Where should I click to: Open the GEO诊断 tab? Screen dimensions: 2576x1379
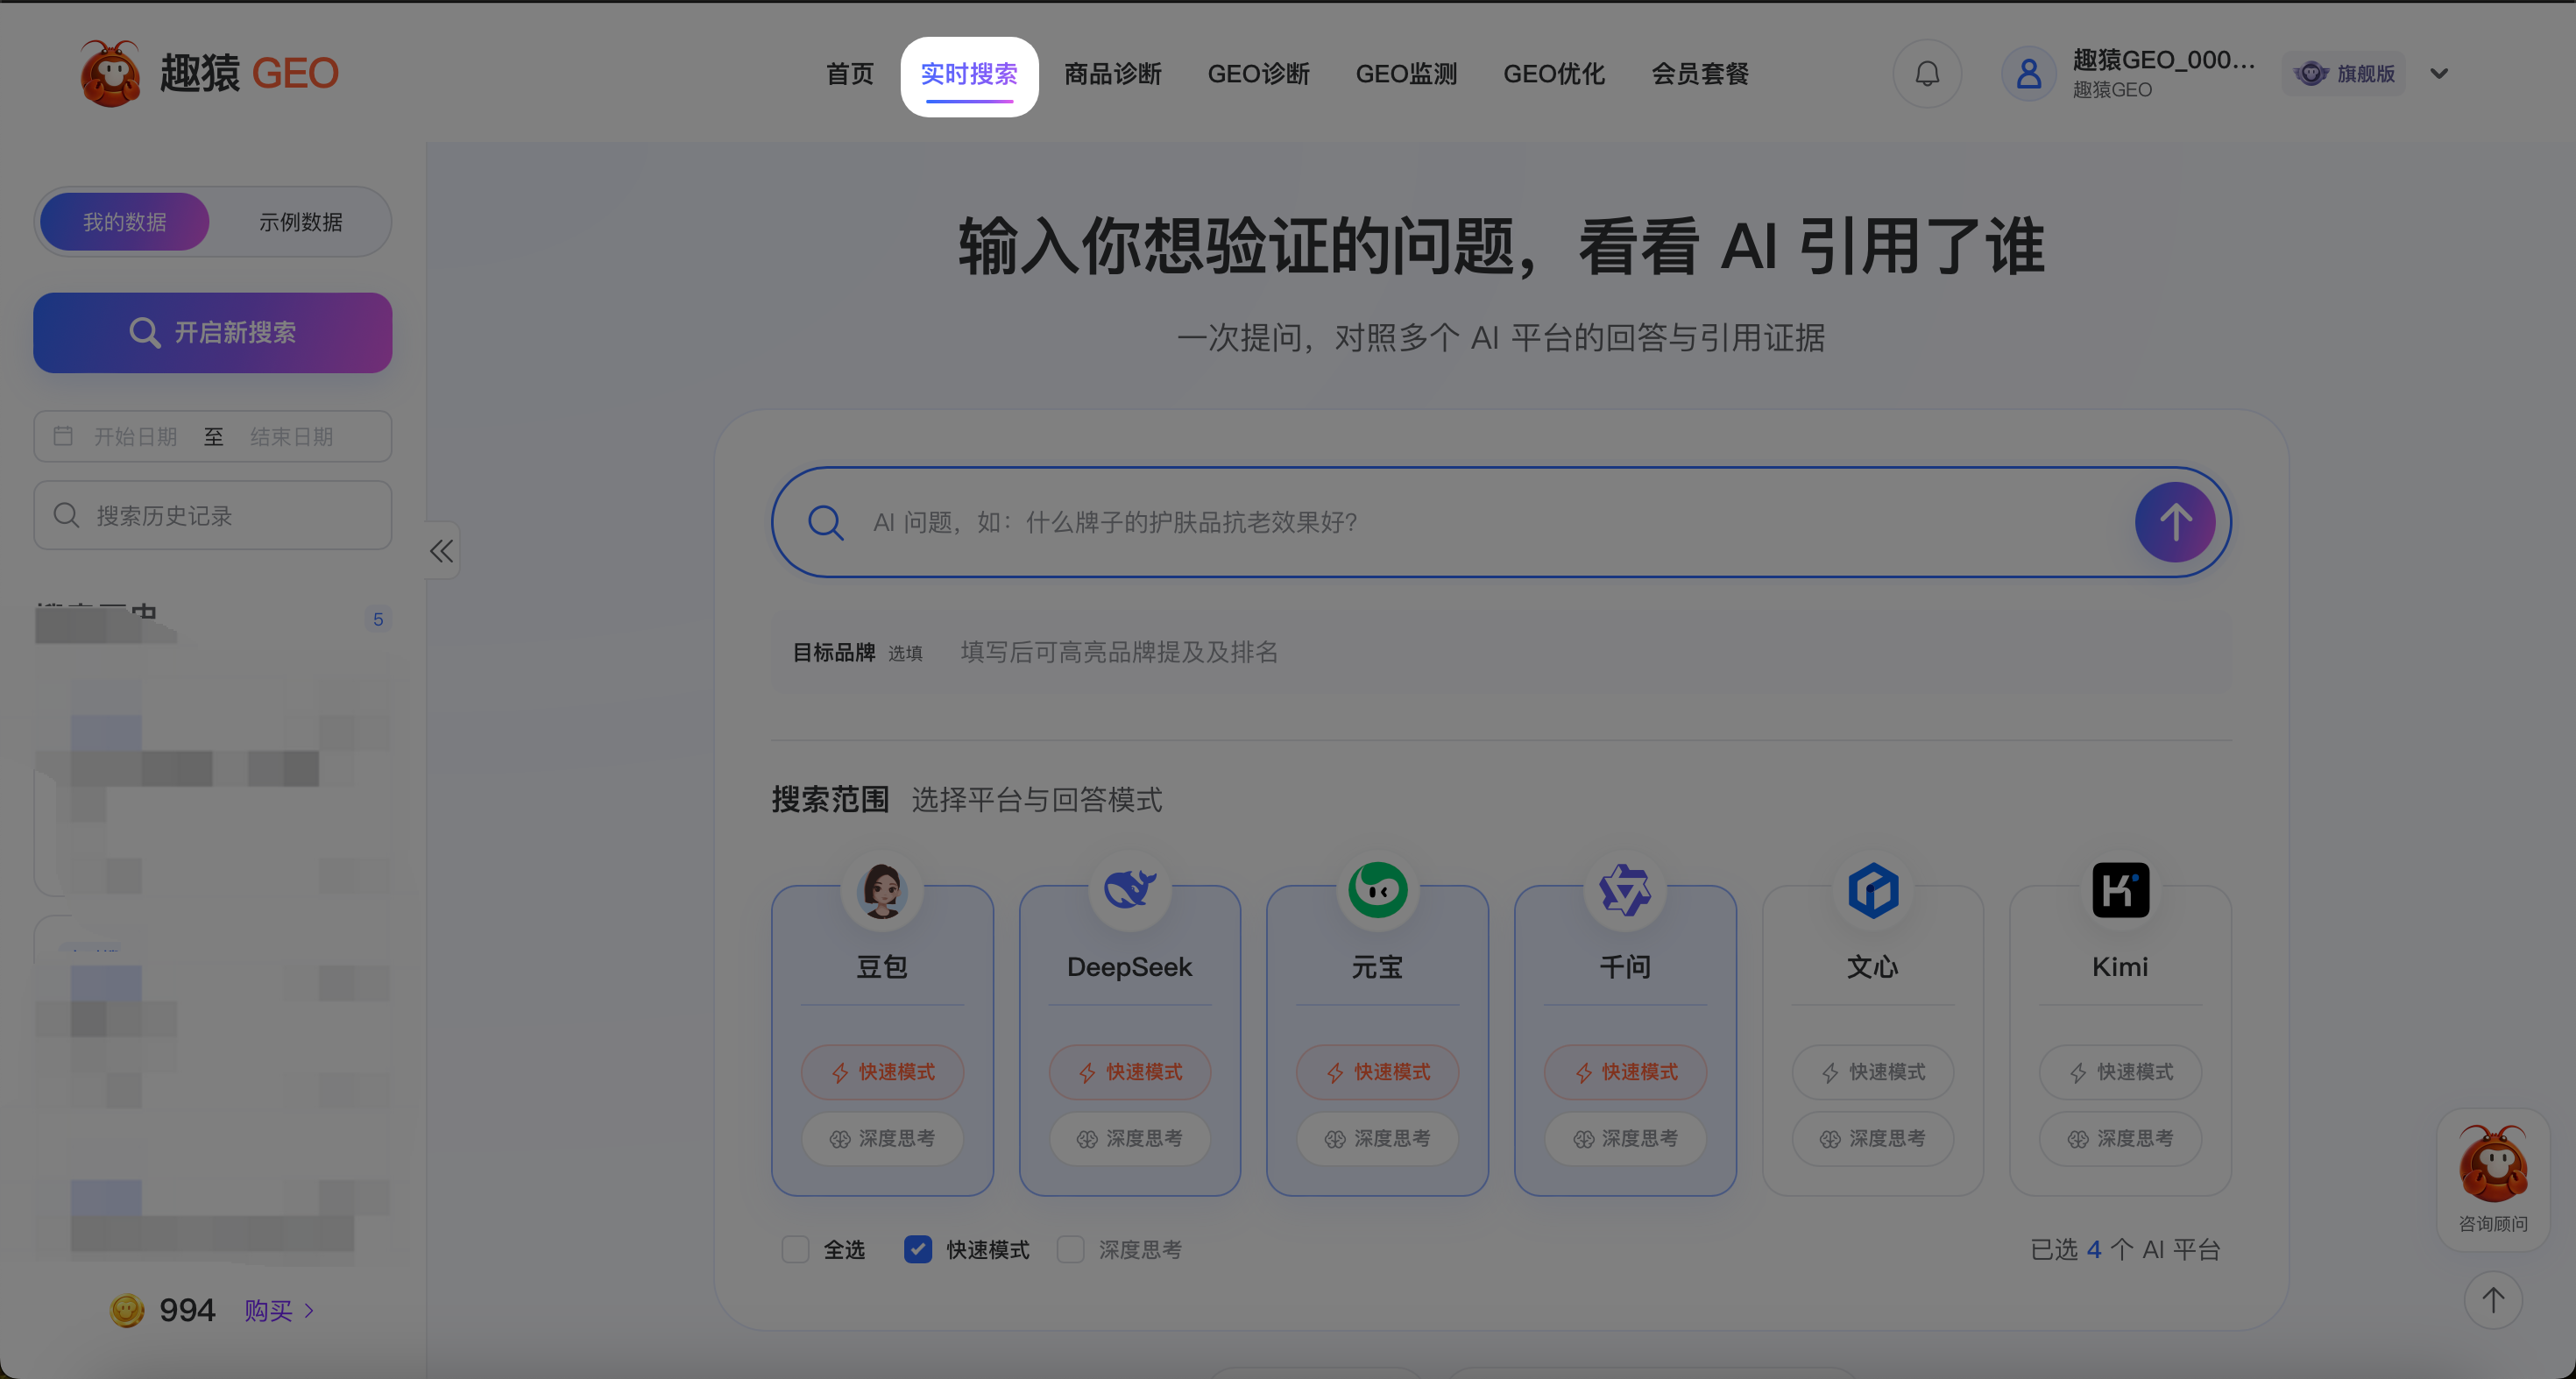[1258, 74]
